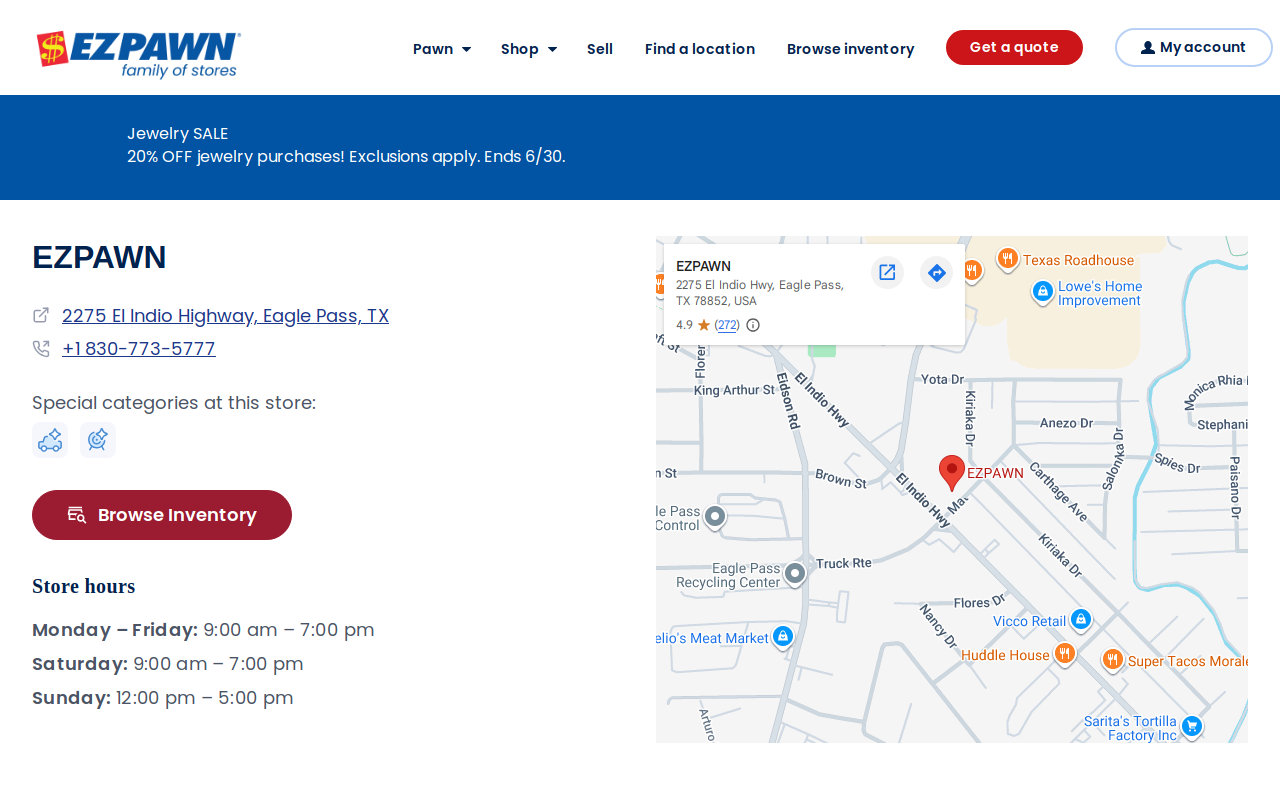This screenshot has height=800, width=1280.
Task: Click the Sunday hours line
Action: (163, 698)
